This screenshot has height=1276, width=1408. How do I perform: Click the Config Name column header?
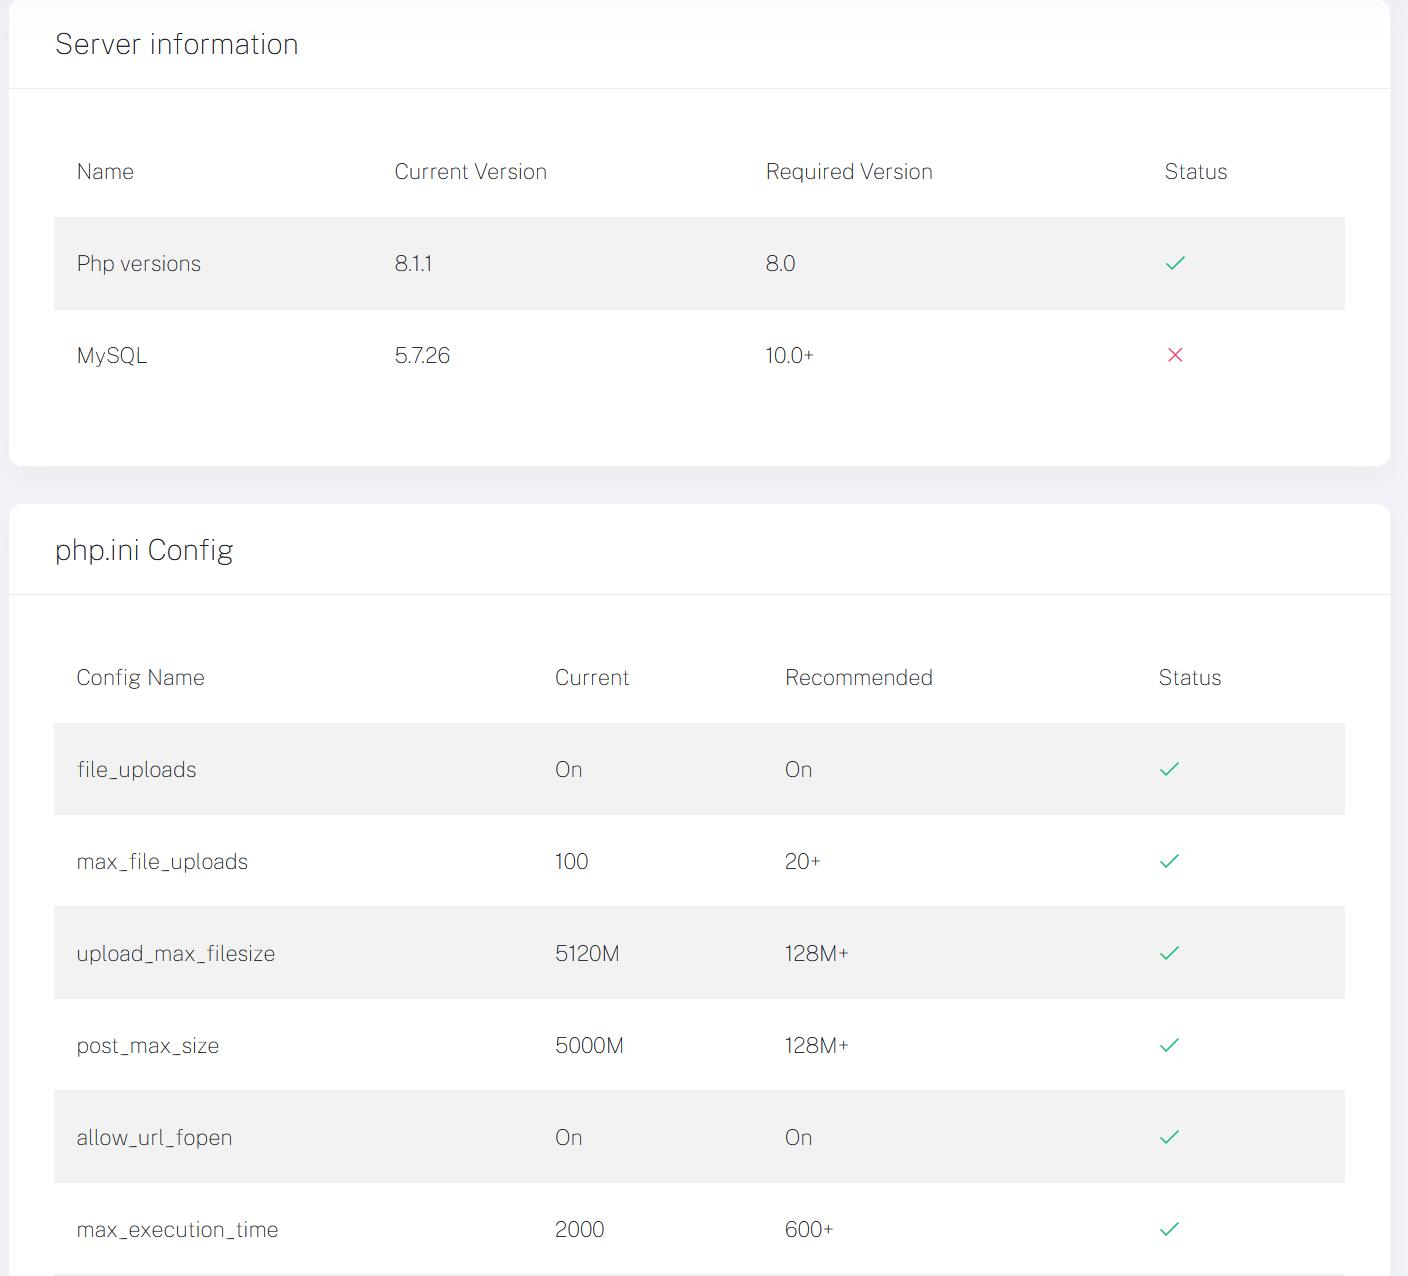[x=140, y=678]
